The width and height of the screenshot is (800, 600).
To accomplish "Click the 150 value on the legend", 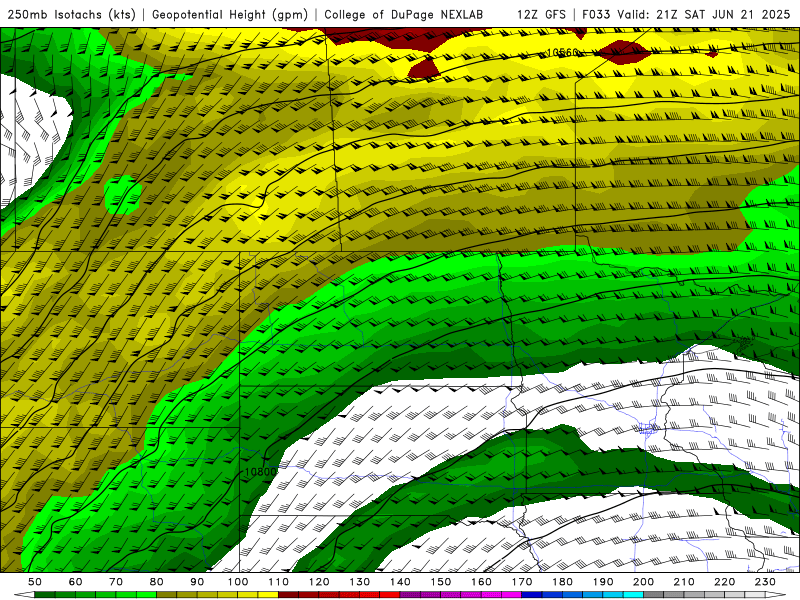I will tap(441, 582).
